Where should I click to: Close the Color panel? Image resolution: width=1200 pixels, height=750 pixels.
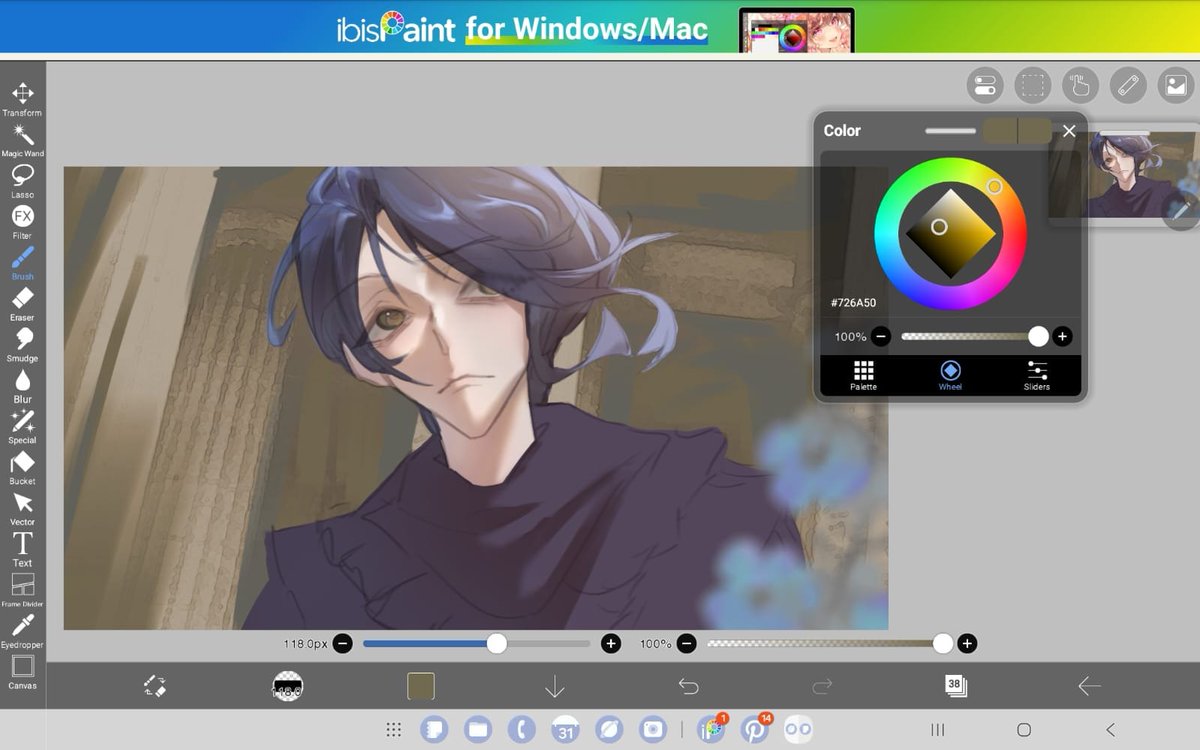(x=1069, y=131)
